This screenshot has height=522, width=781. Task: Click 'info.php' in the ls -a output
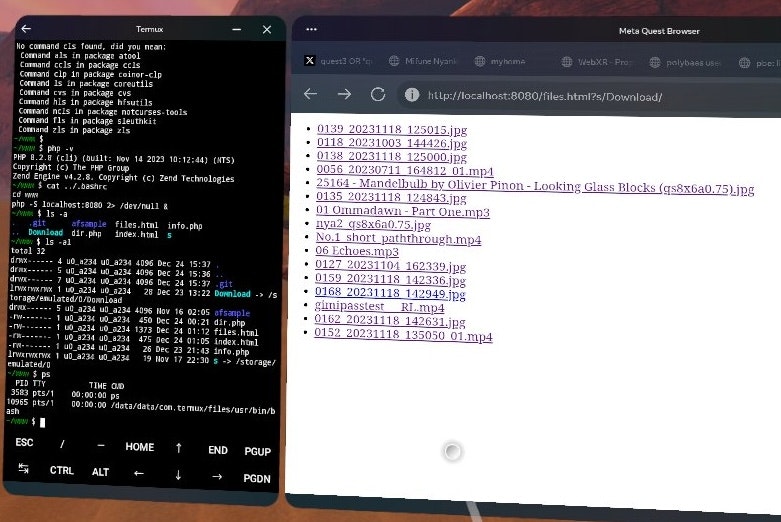tap(185, 226)
